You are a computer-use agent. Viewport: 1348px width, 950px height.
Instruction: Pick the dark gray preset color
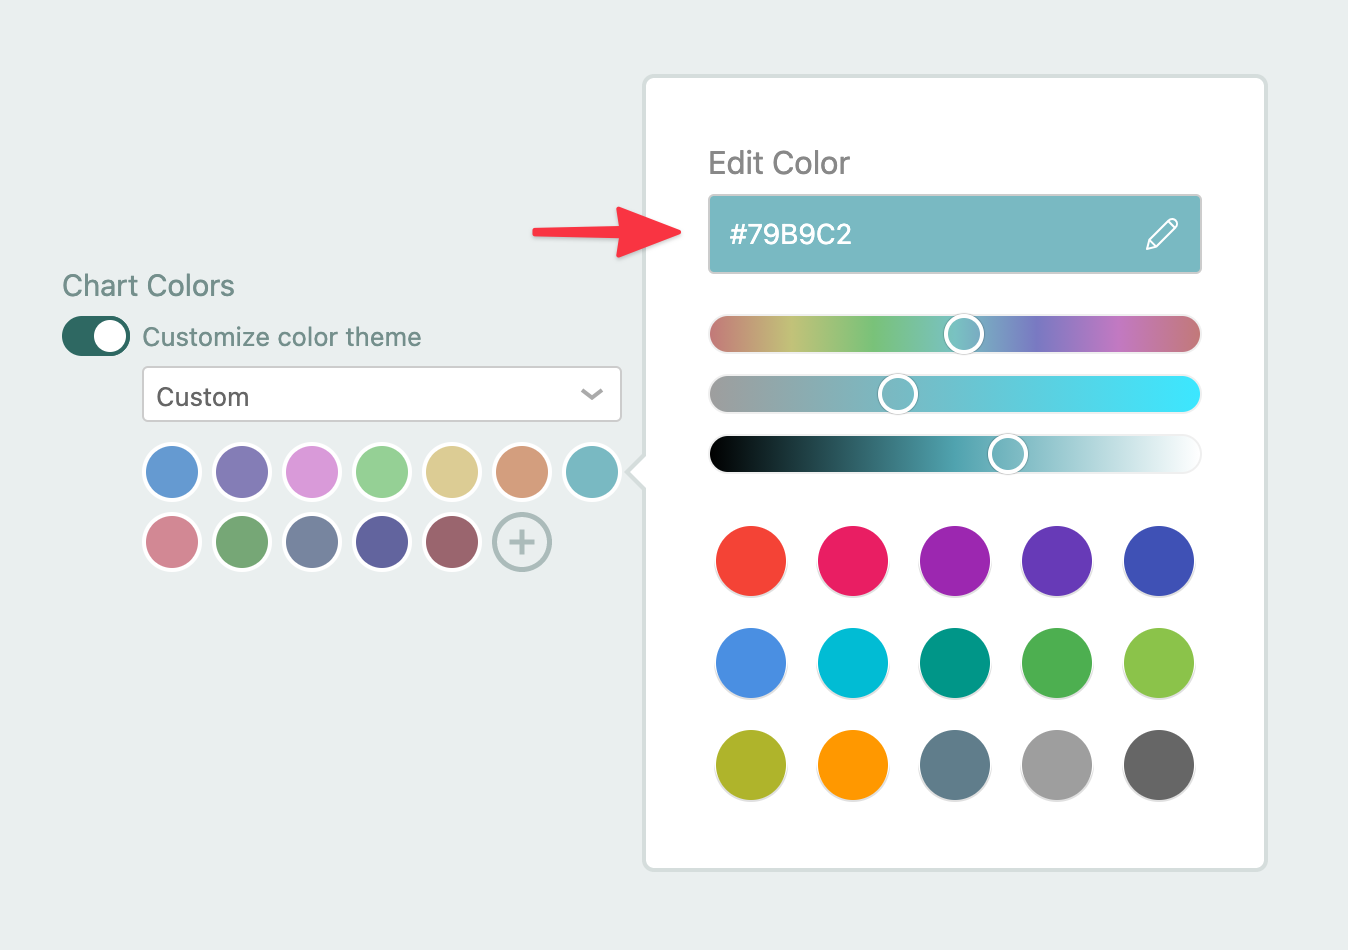pos(1159,765)
